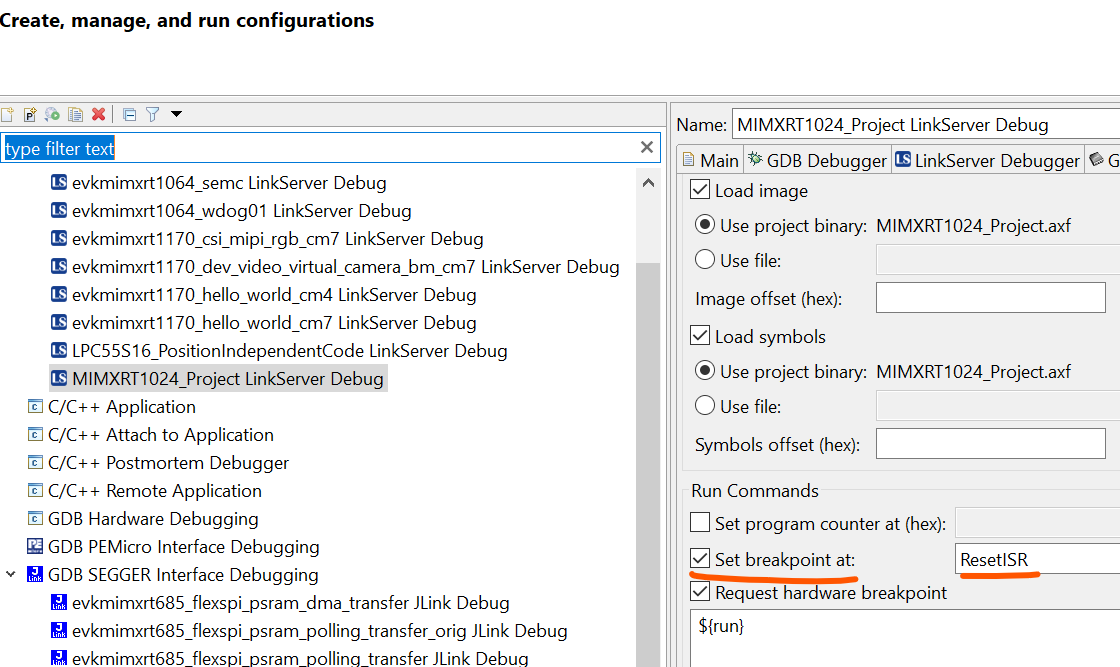
Task: Create a new launch configuration
Action: click(x=8, y=114)
